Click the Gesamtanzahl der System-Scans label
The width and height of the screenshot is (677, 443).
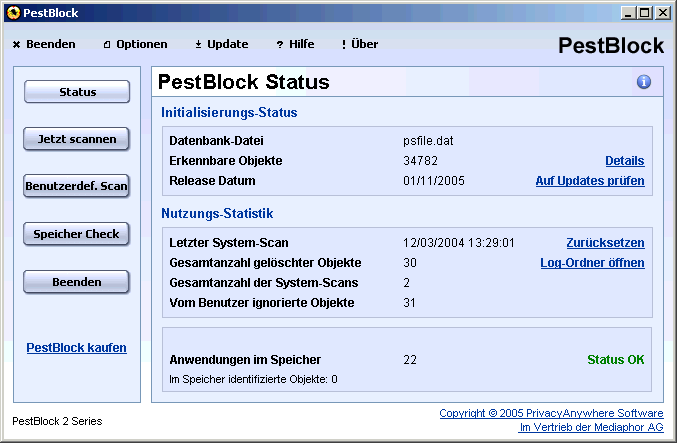coord(264,282)
